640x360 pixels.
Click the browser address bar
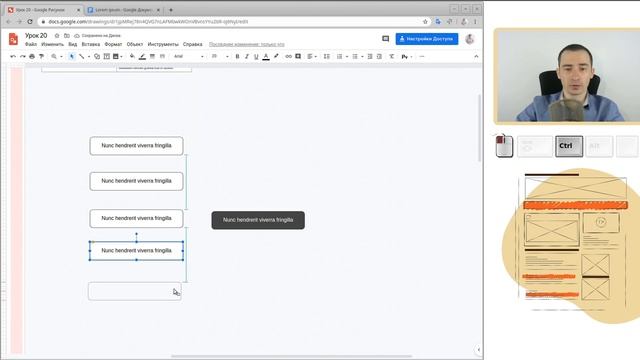point(235,22)
